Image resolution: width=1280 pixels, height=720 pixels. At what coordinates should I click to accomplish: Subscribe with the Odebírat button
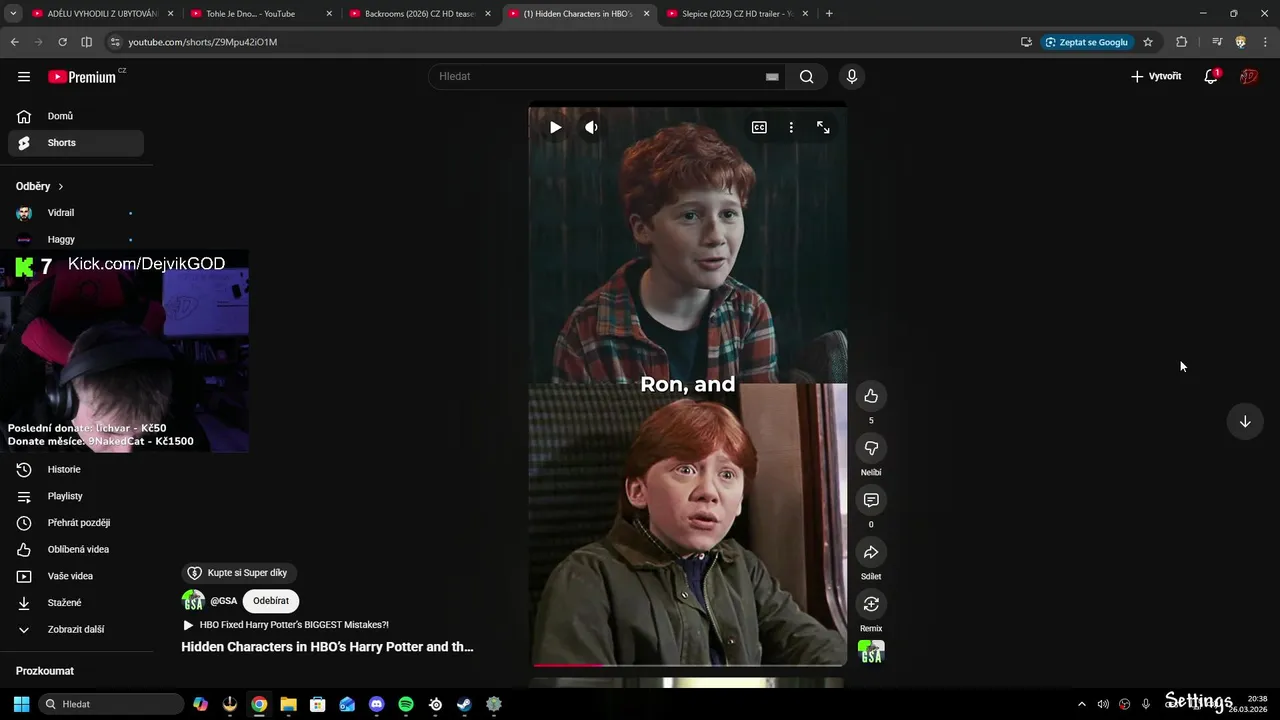pyautogui.click(x=271, y=601)
